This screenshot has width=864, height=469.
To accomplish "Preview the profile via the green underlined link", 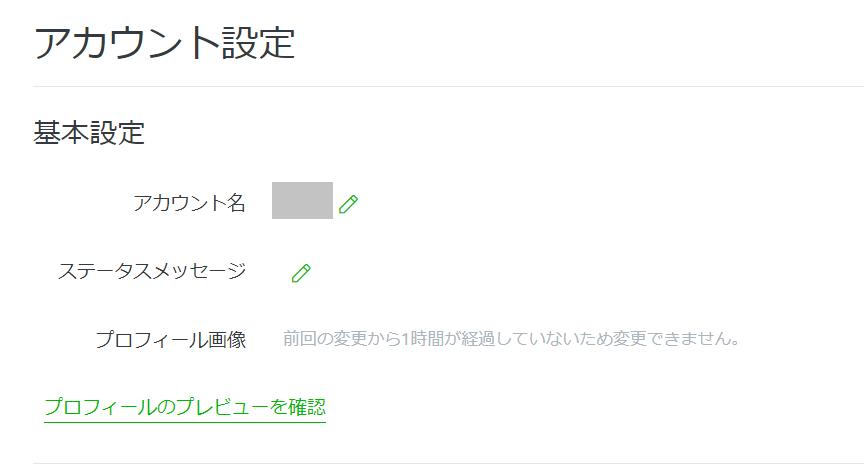I will (185, 407).
